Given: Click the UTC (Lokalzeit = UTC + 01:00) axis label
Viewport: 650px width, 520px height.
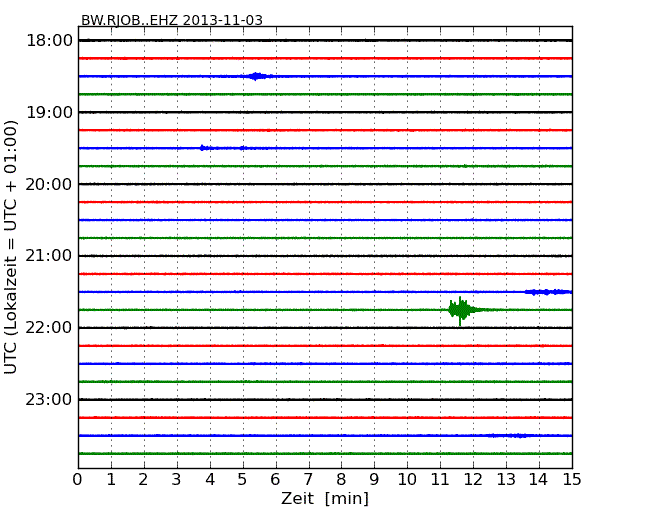Looking at the screenshot, I should (x=10, y=247).
